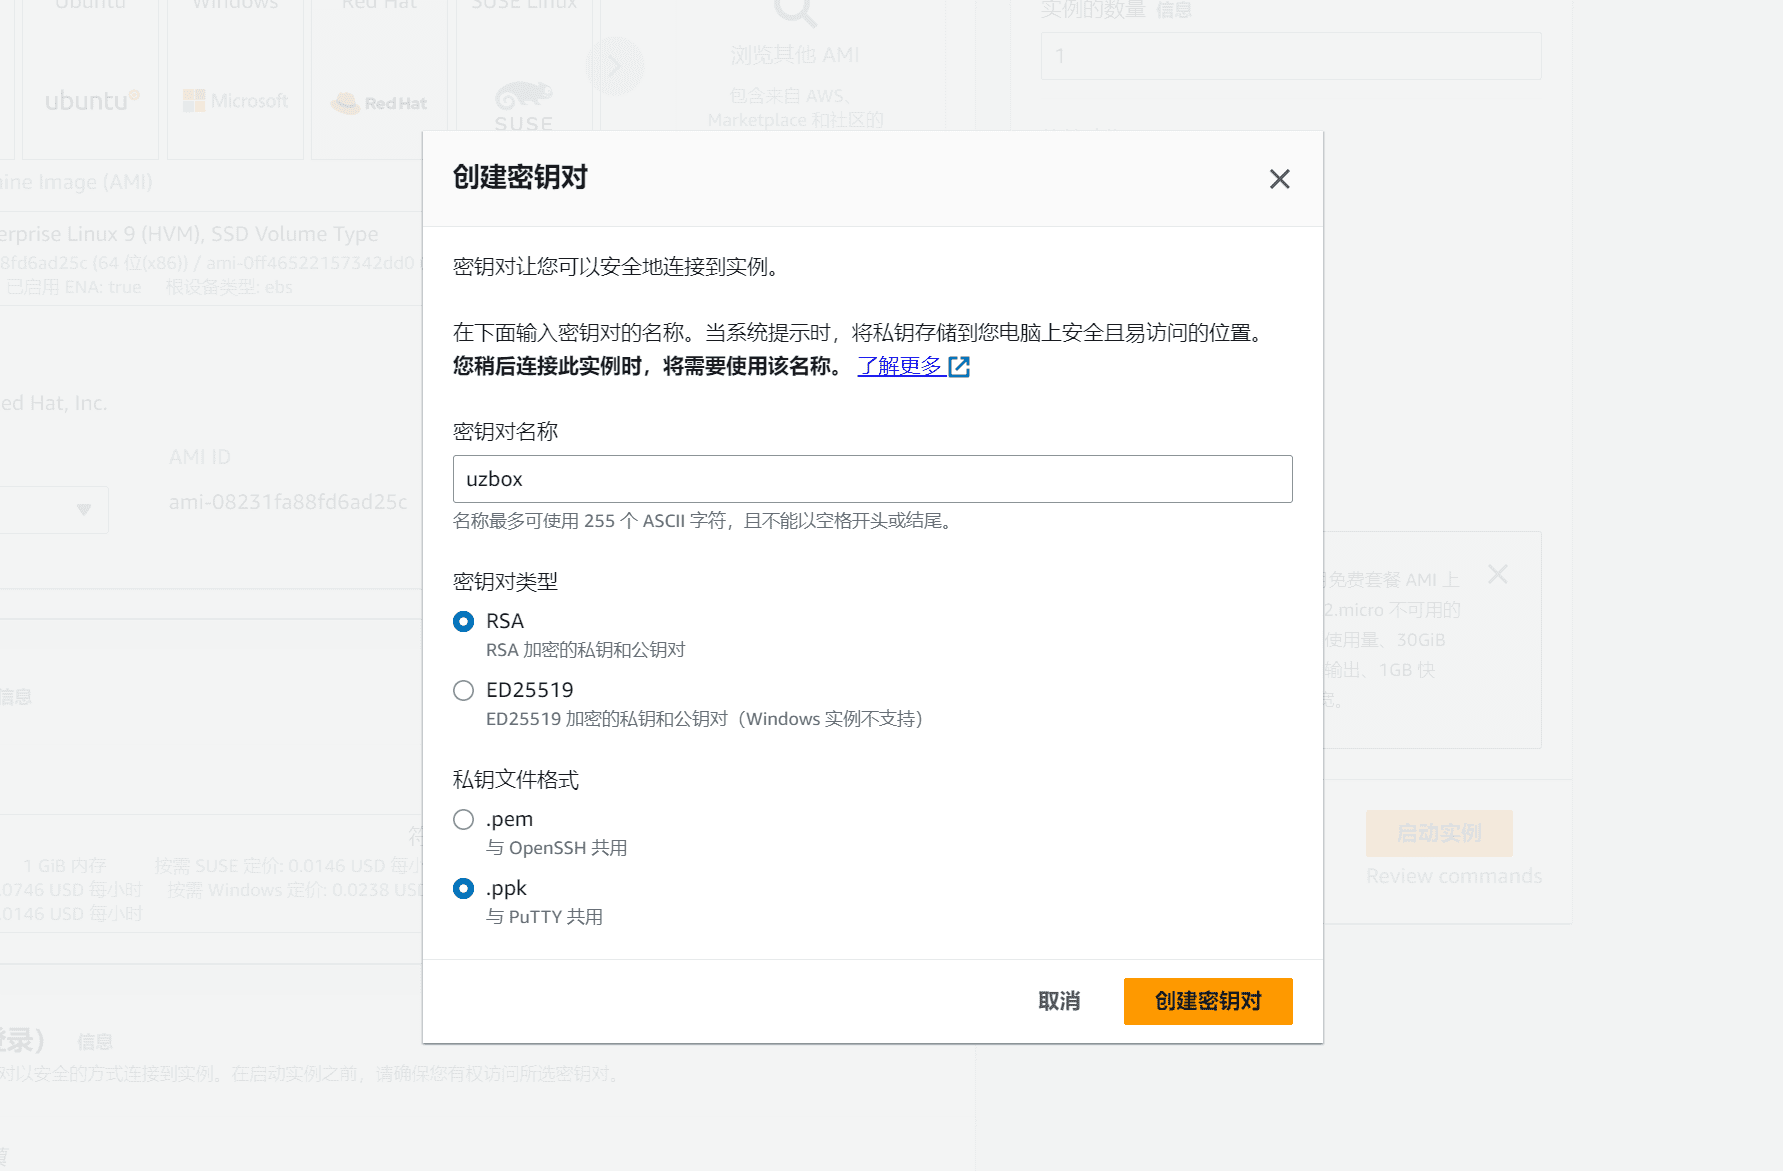Keep .ppk format for PuTTY selected
The height and width of the screenshot is (1171, 1783).
pyautogui.click(x=463, y=888)
